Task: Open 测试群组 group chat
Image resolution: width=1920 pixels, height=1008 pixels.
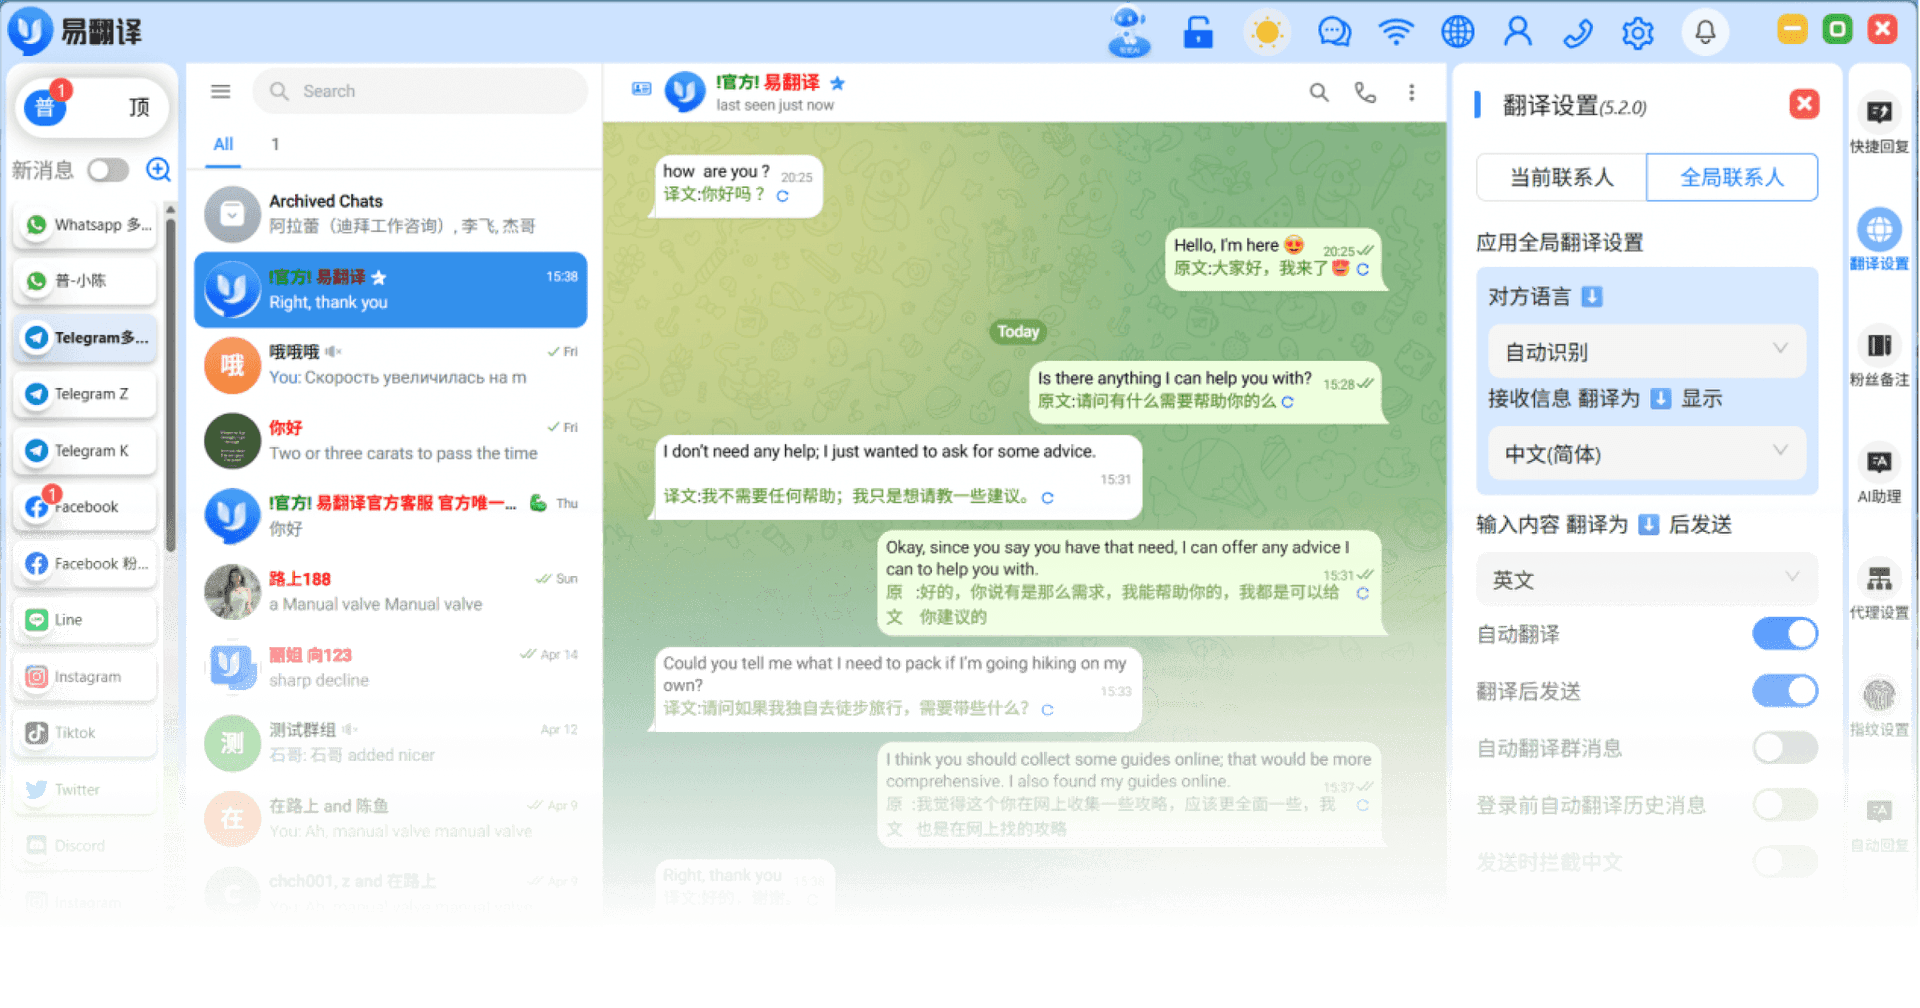Action: [391, 742]
